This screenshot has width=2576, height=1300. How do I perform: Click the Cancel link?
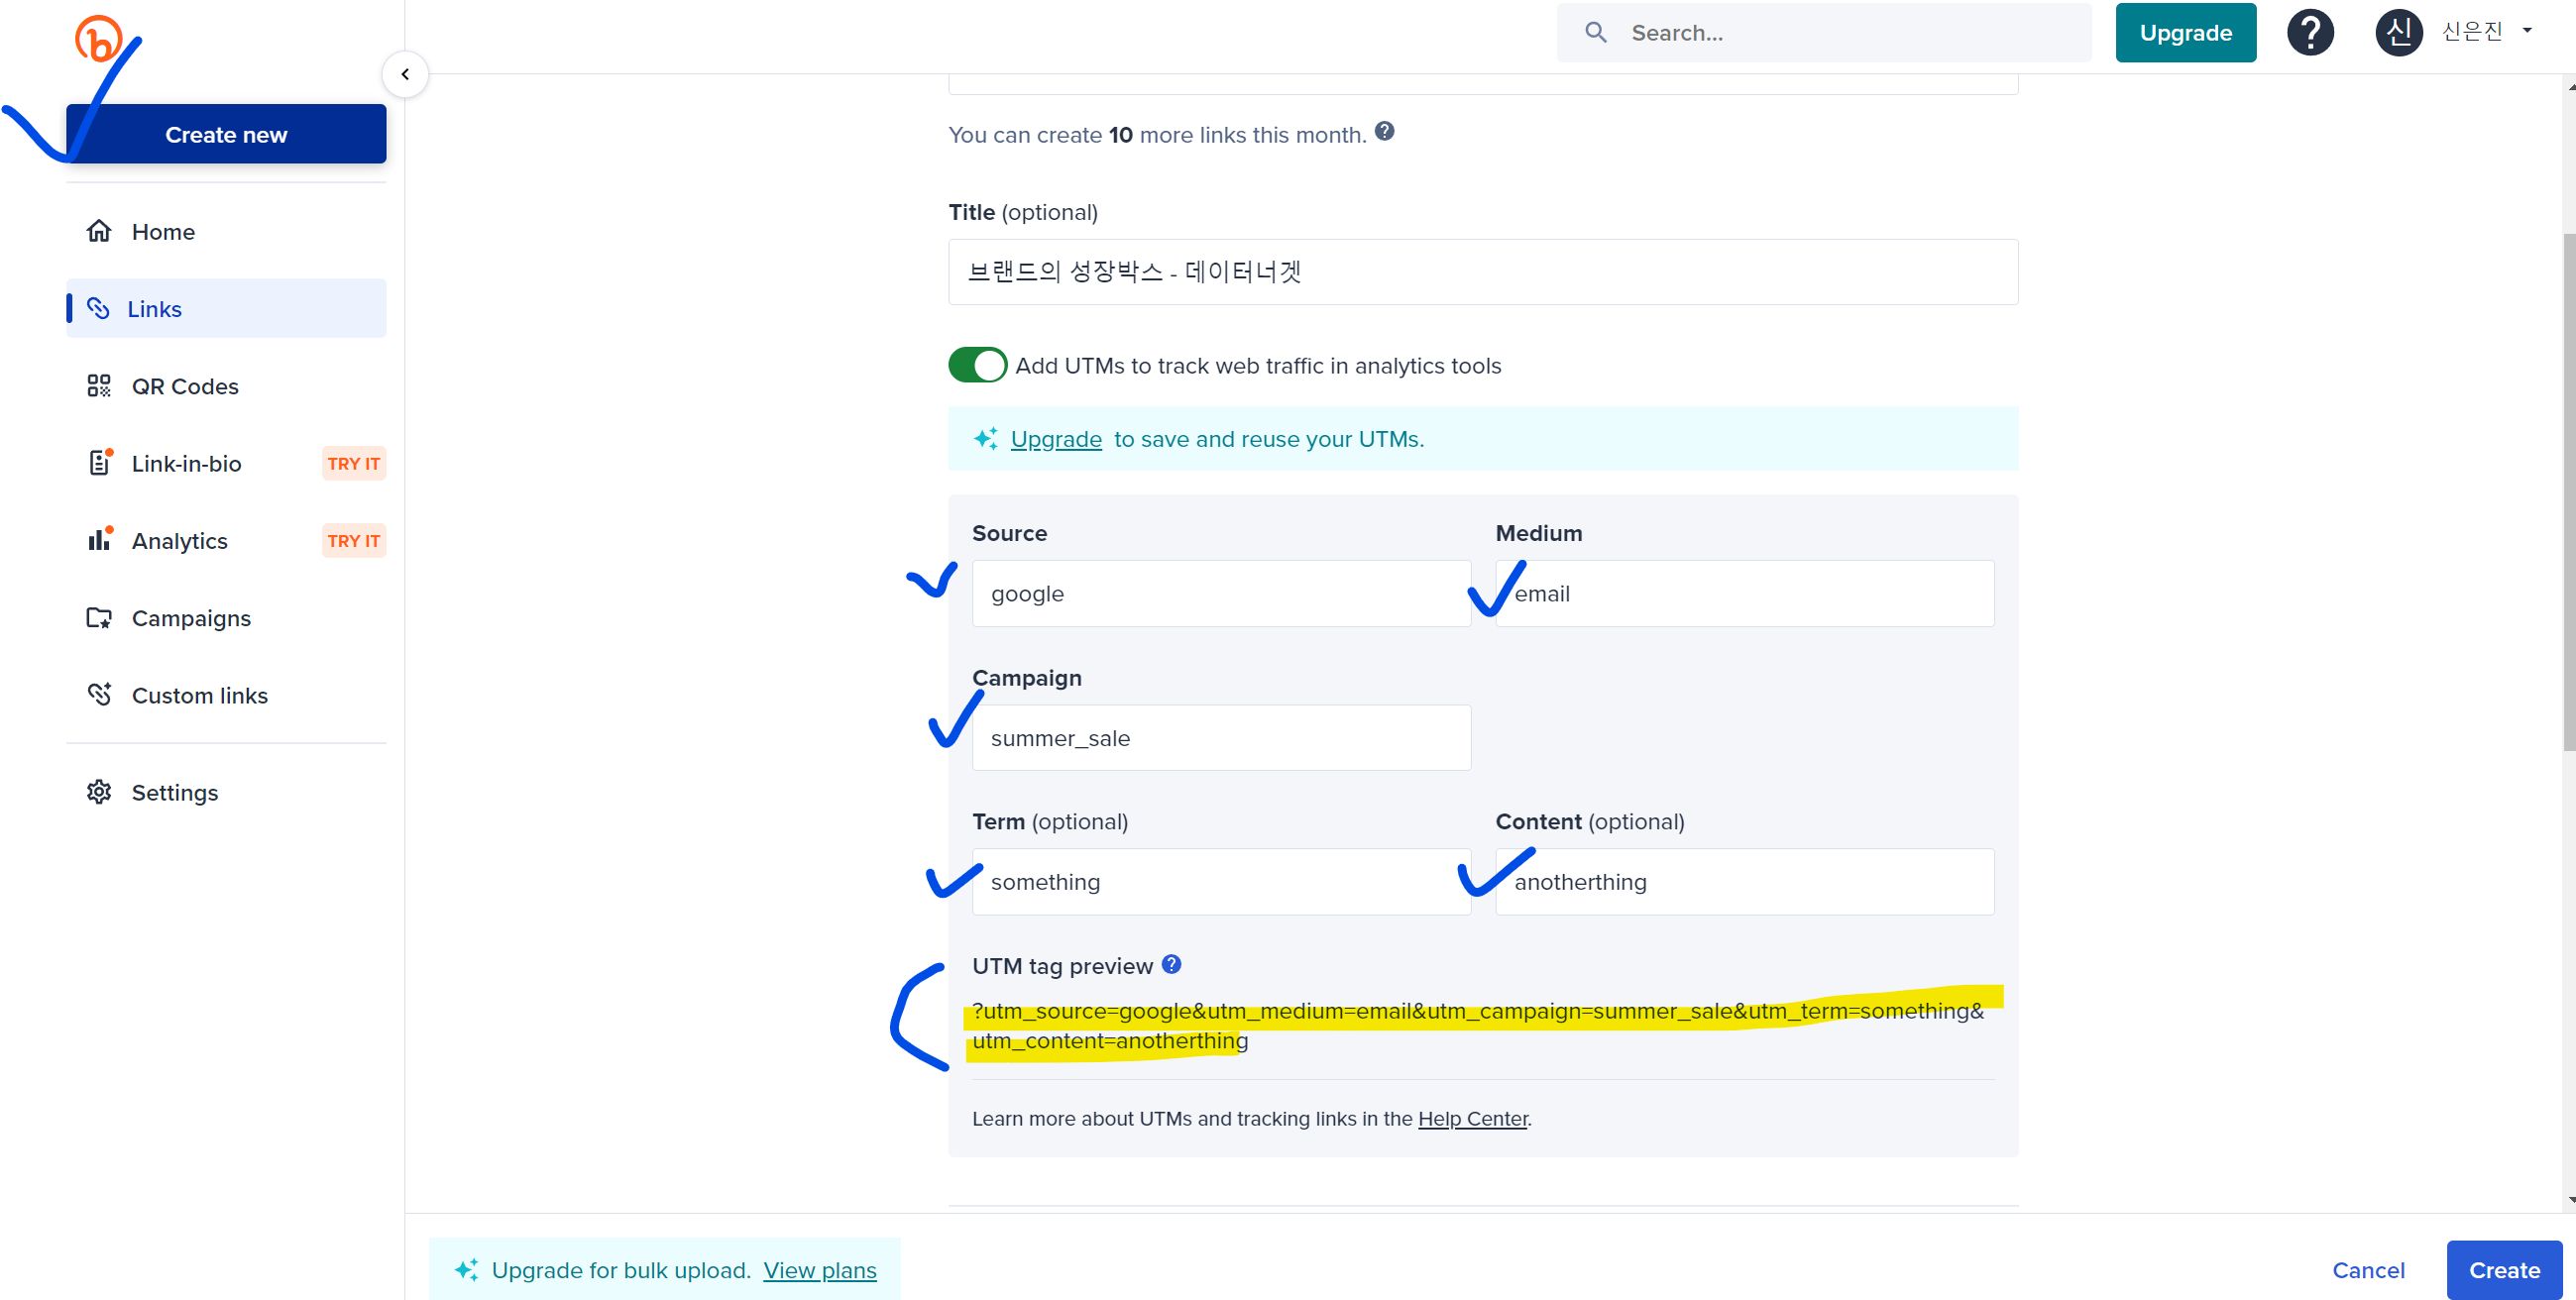point(2367,1270)
